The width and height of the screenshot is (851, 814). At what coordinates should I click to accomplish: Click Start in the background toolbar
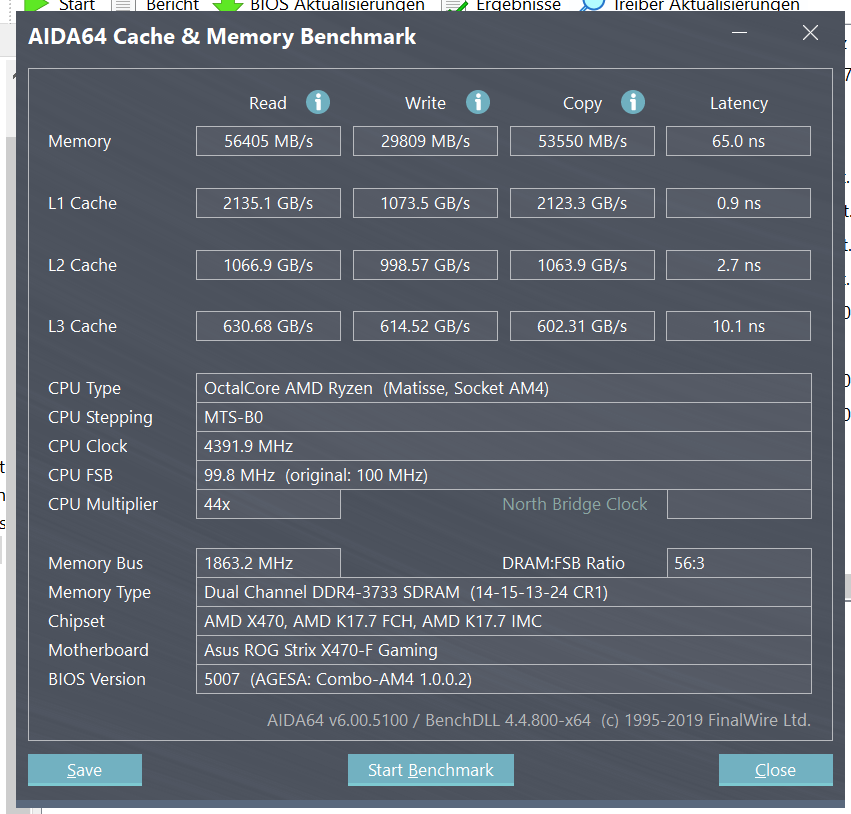(x=61, y=5)
